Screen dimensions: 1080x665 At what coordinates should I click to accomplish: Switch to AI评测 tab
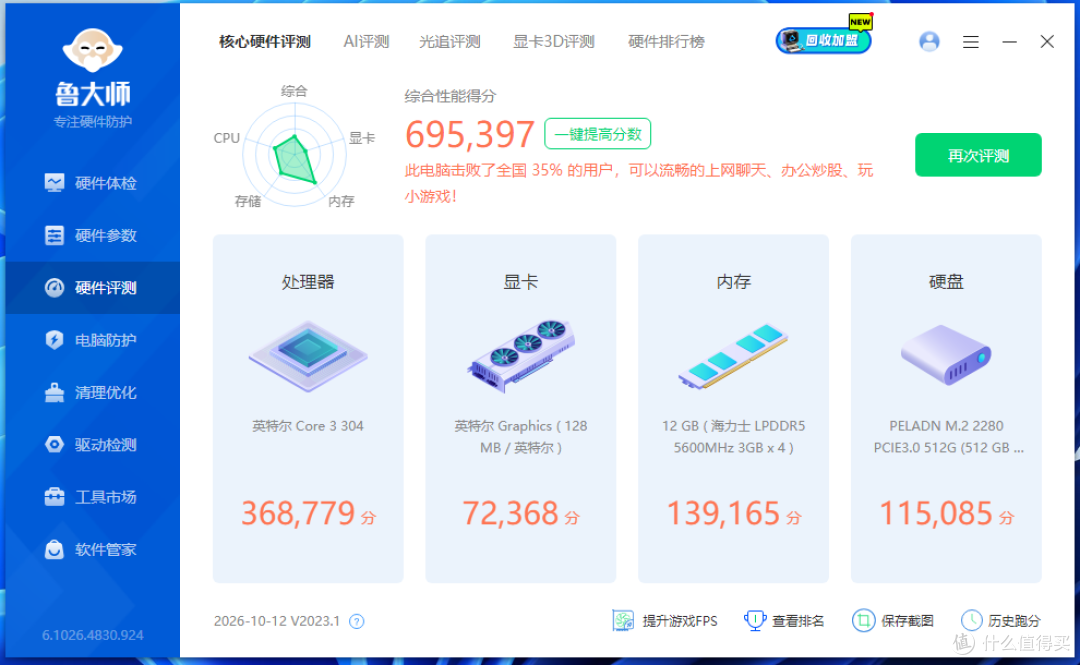click(x=366, y=42)
